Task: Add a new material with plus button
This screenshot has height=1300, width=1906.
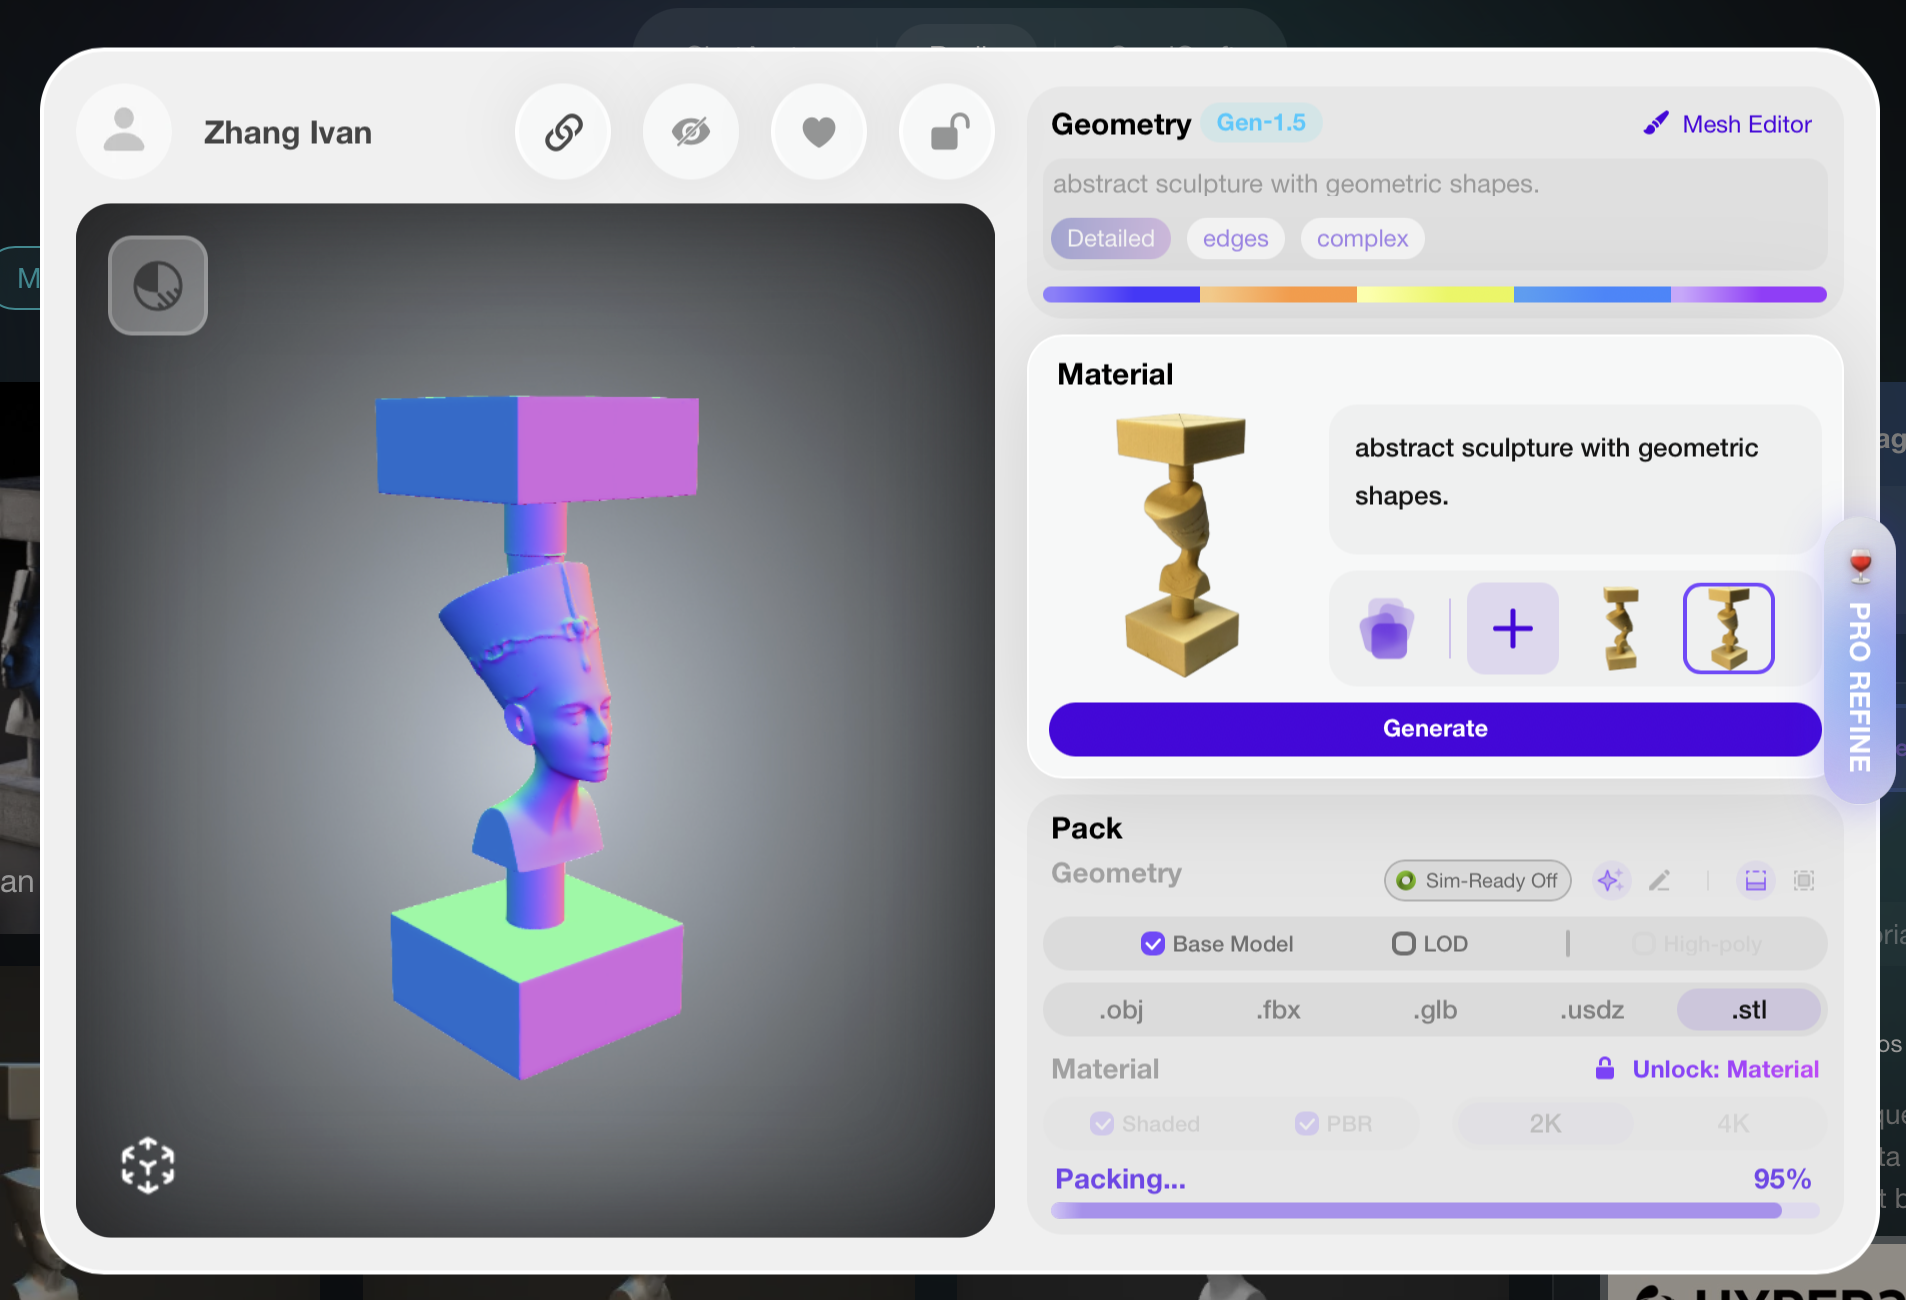Action: (x=1512, y=629)
